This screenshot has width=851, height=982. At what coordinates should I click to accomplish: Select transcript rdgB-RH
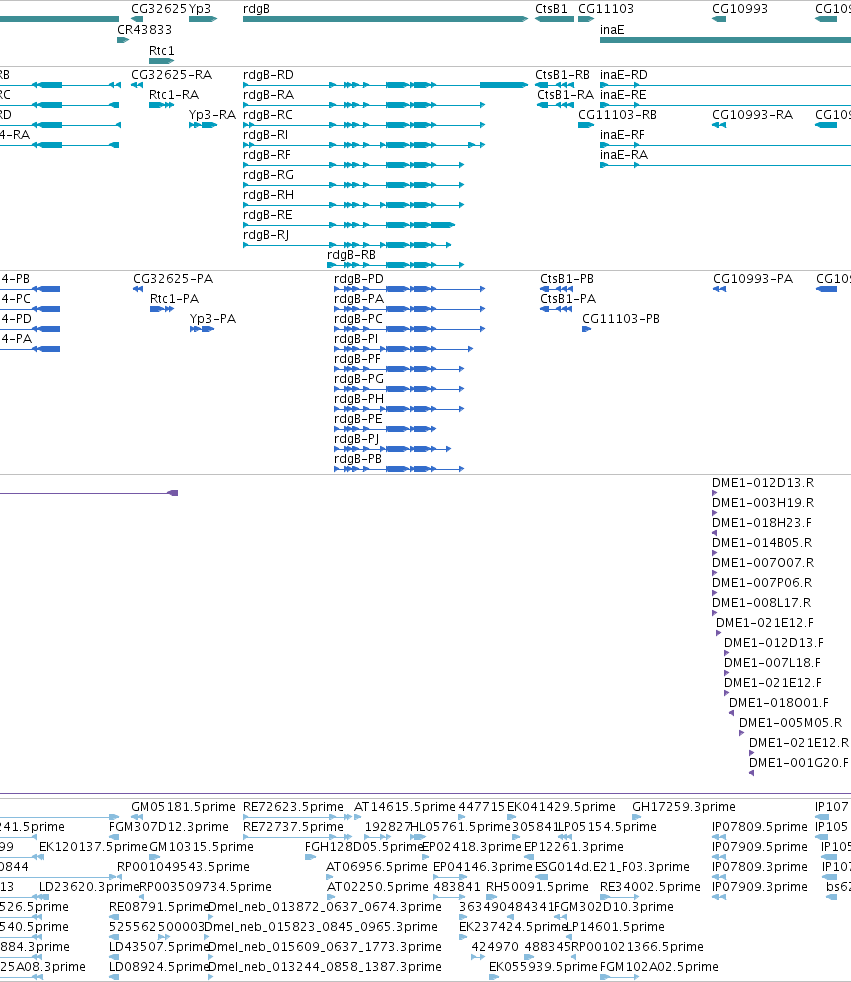tap(268, 195)
